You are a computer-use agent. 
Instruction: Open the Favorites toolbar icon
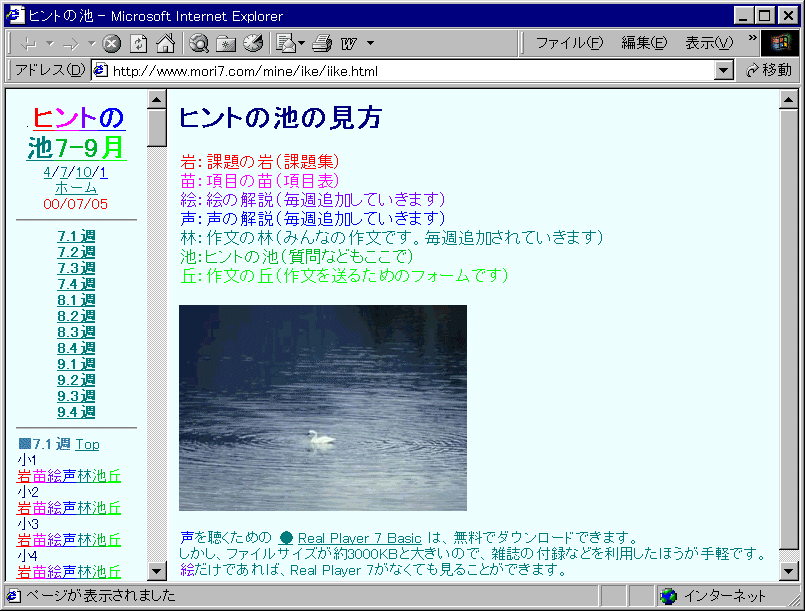tap(226, 43)
